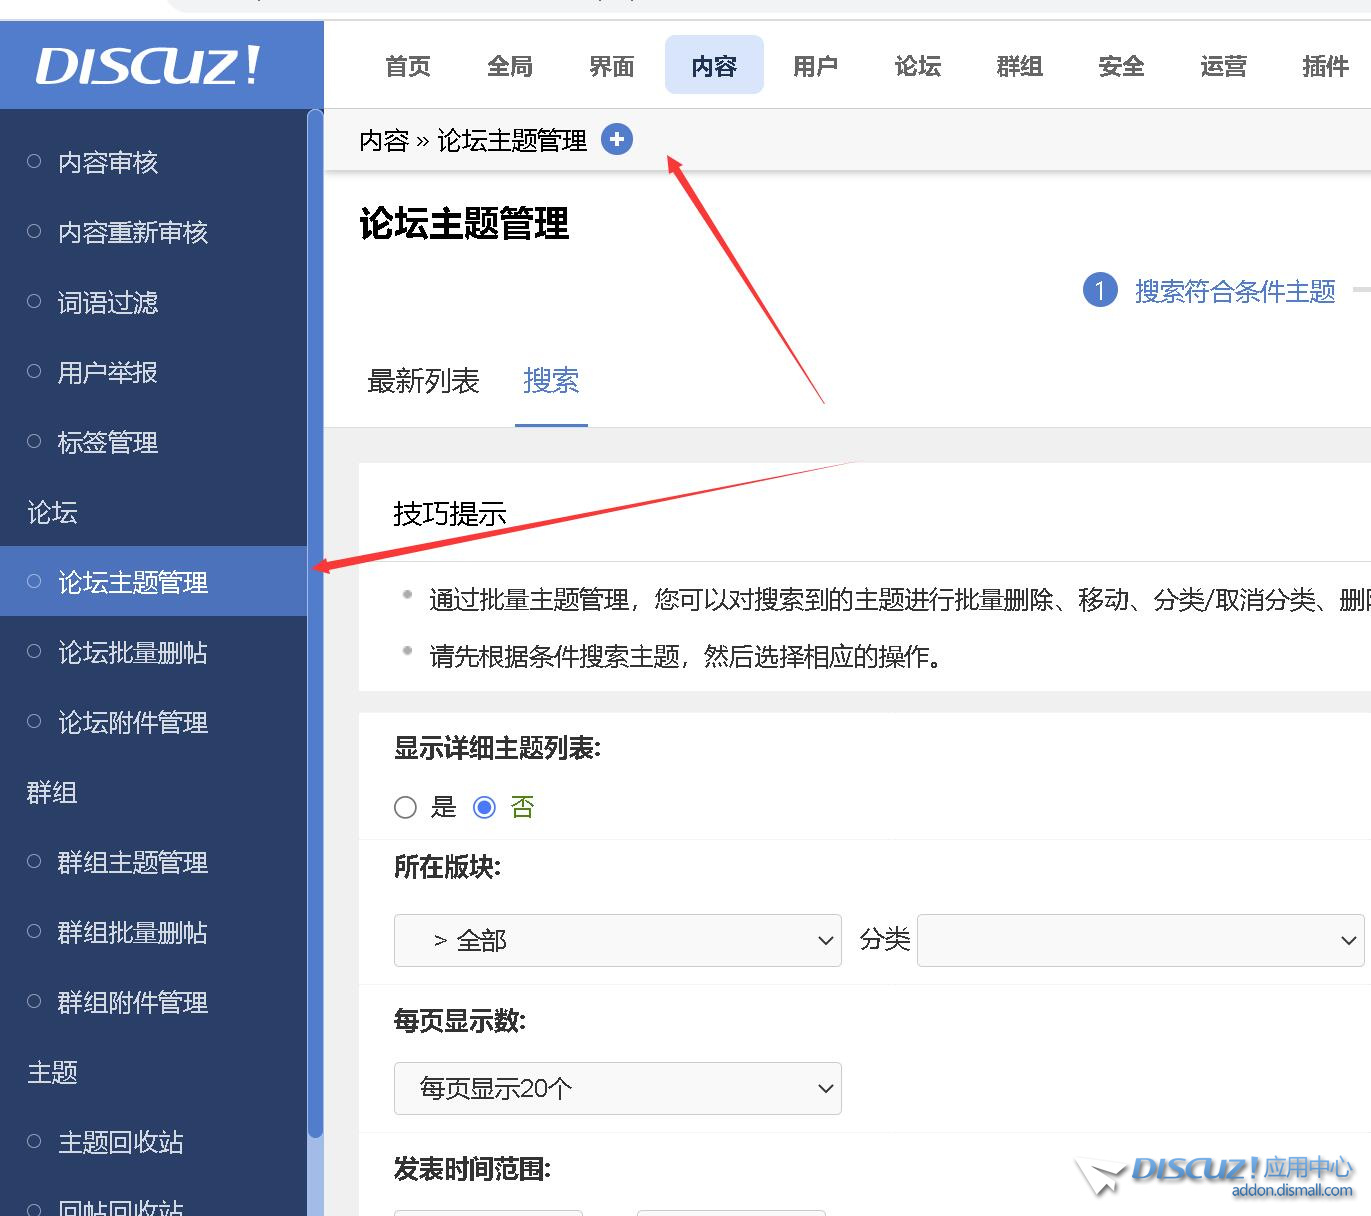Click the plus icon beside the breadcrumb
The width and height of the screenshot is (1371, 1216).
point(617,139)
